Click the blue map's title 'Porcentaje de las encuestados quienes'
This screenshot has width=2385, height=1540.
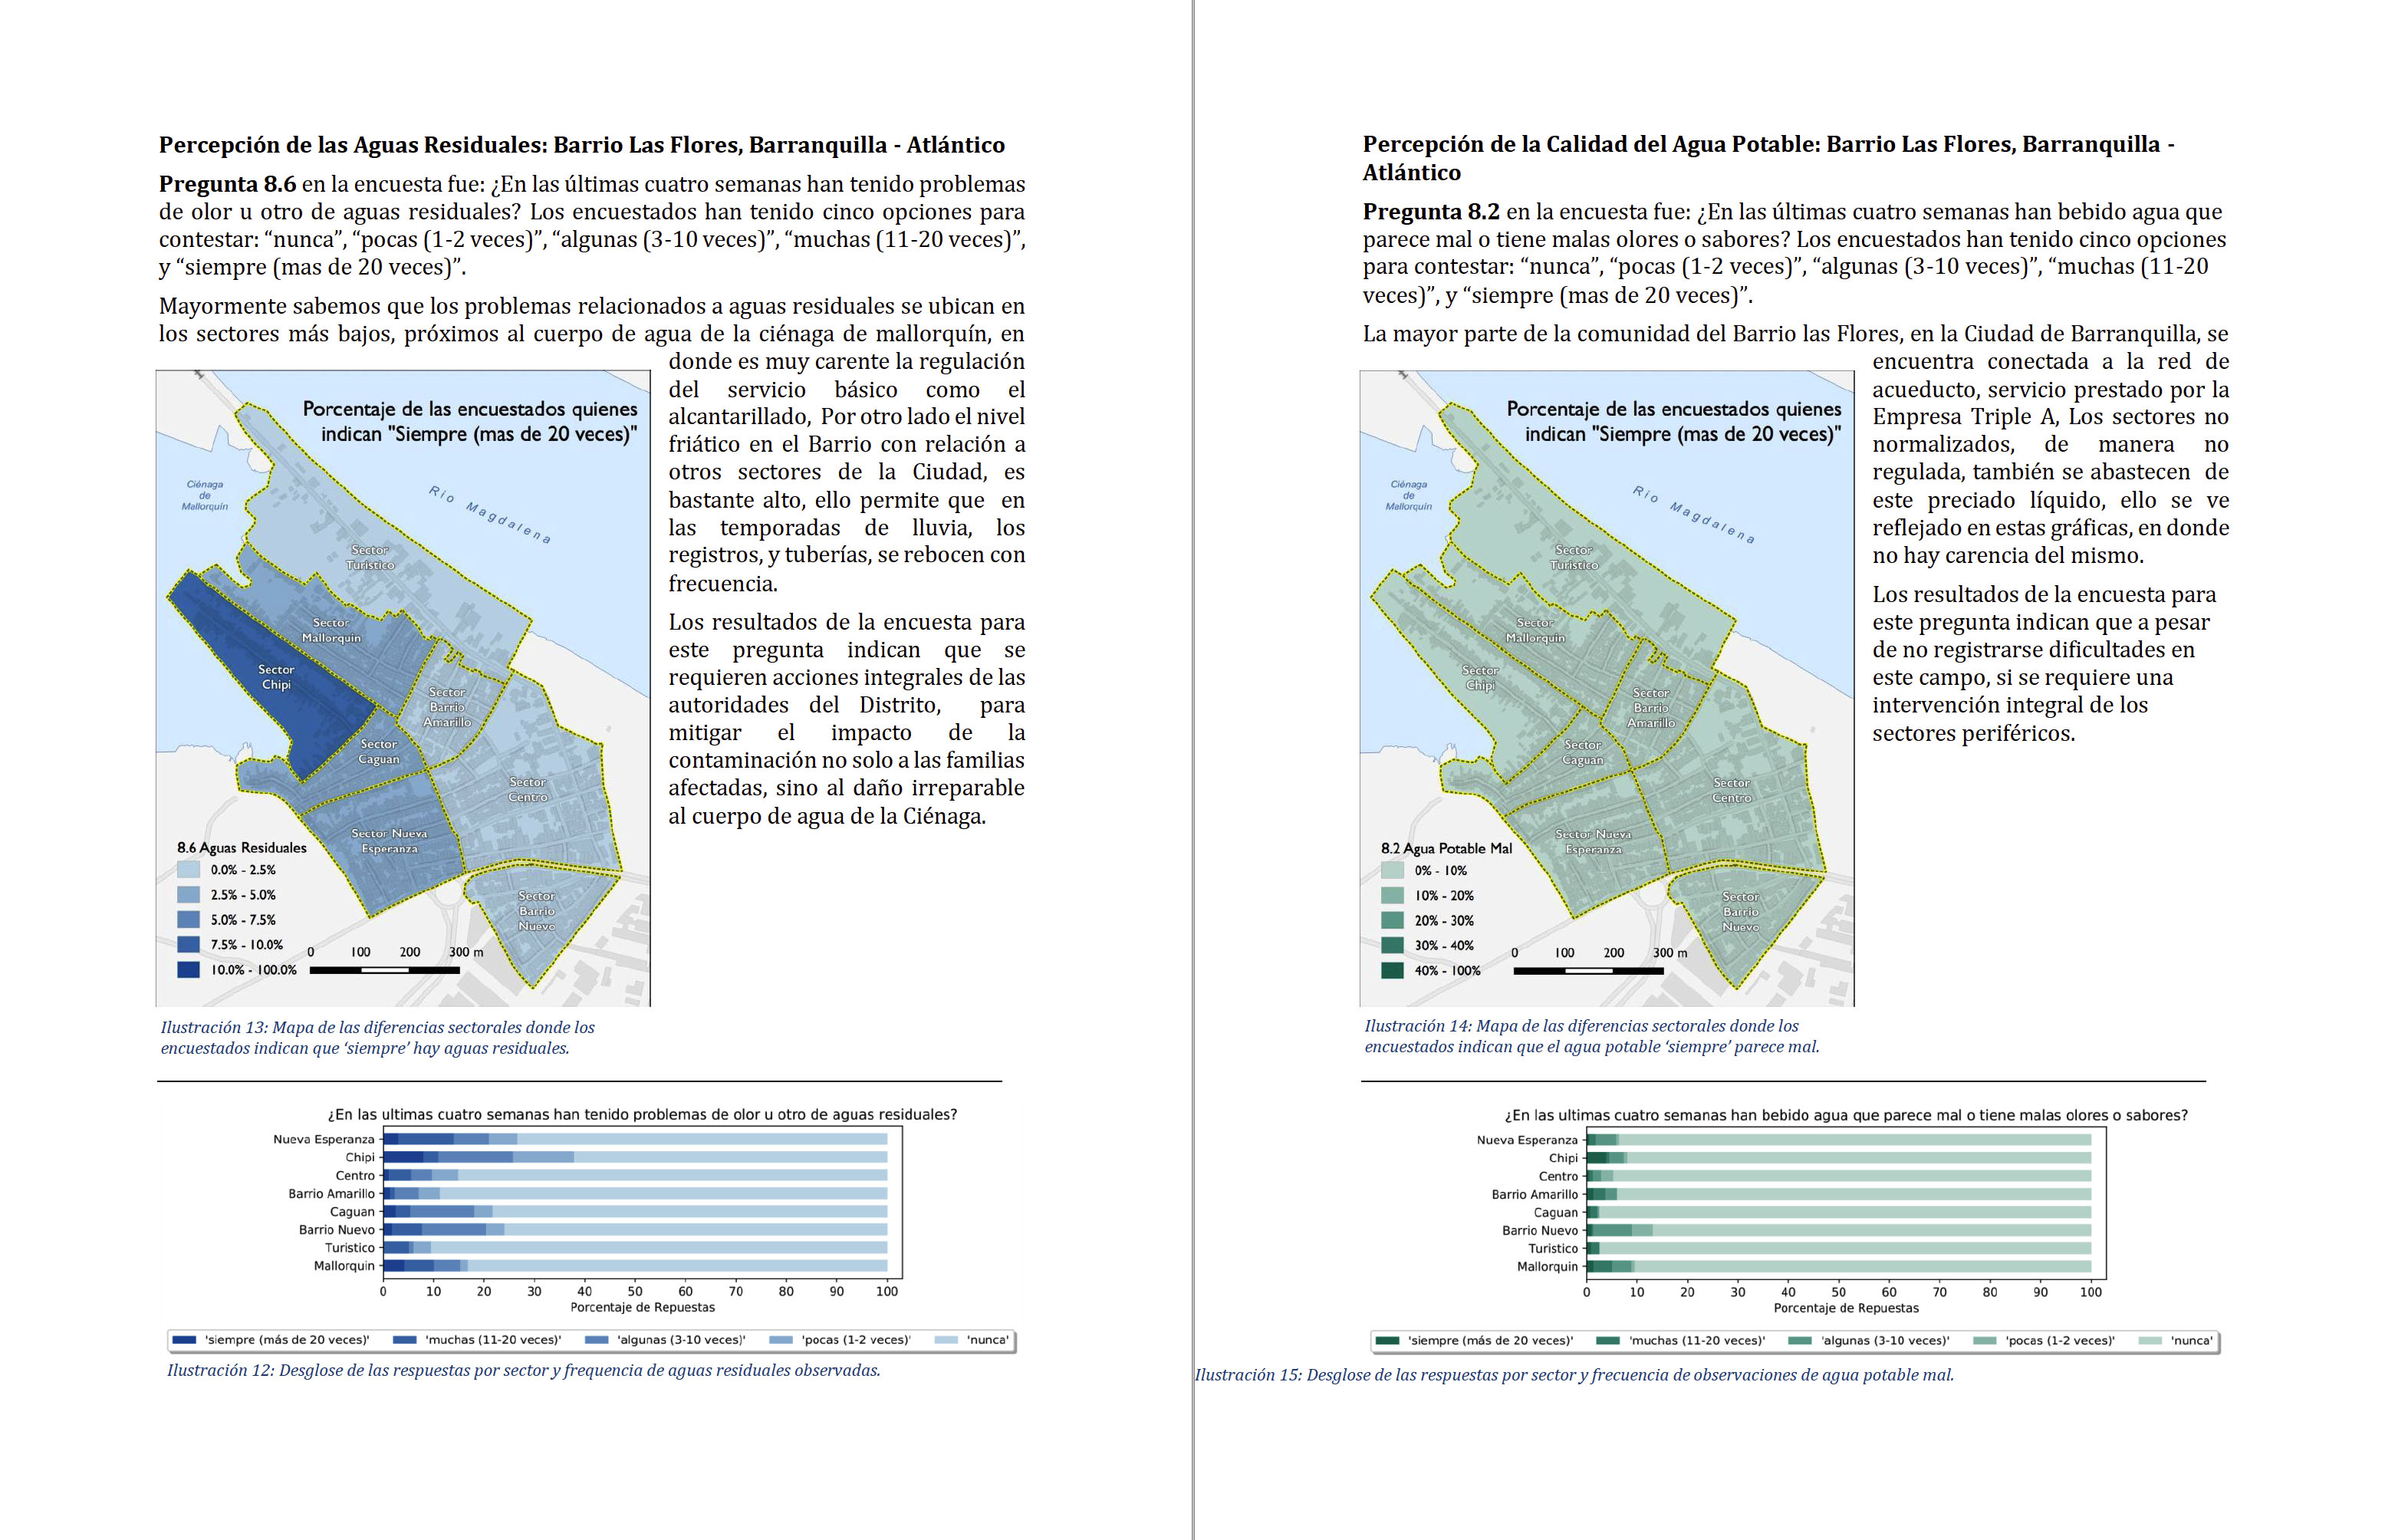point(470,409)
